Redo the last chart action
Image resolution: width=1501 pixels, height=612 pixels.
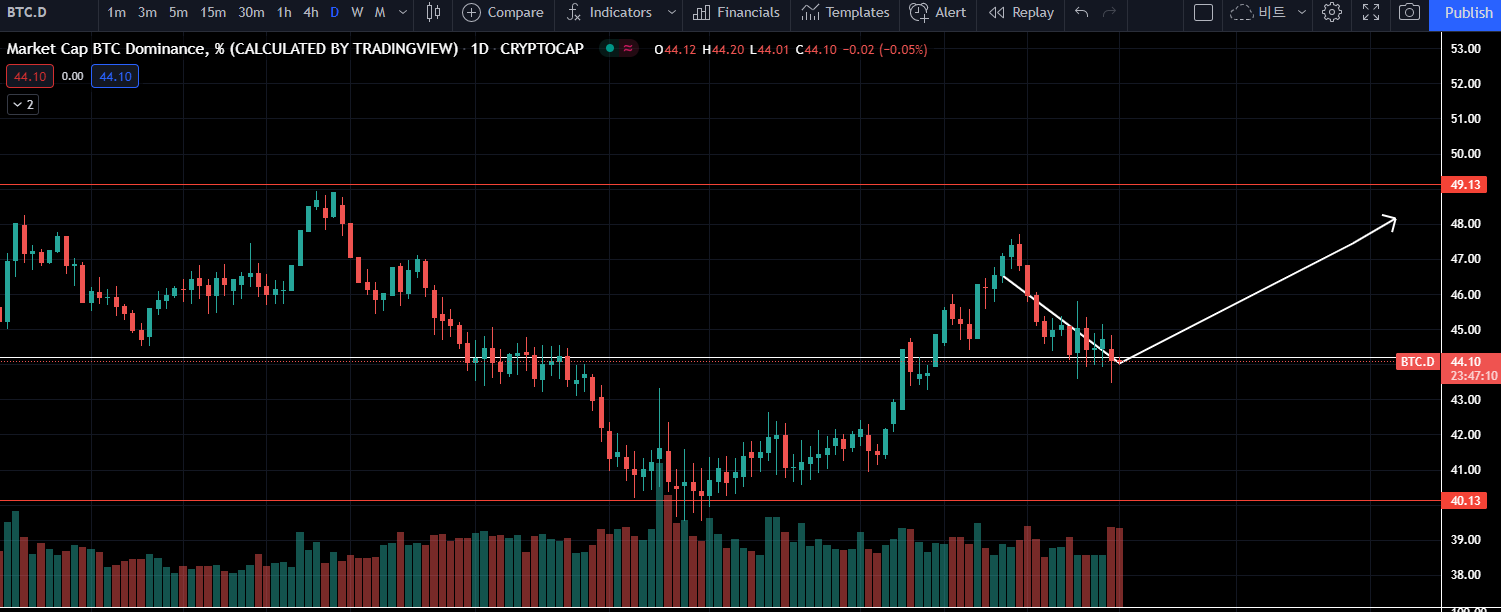1109,13
